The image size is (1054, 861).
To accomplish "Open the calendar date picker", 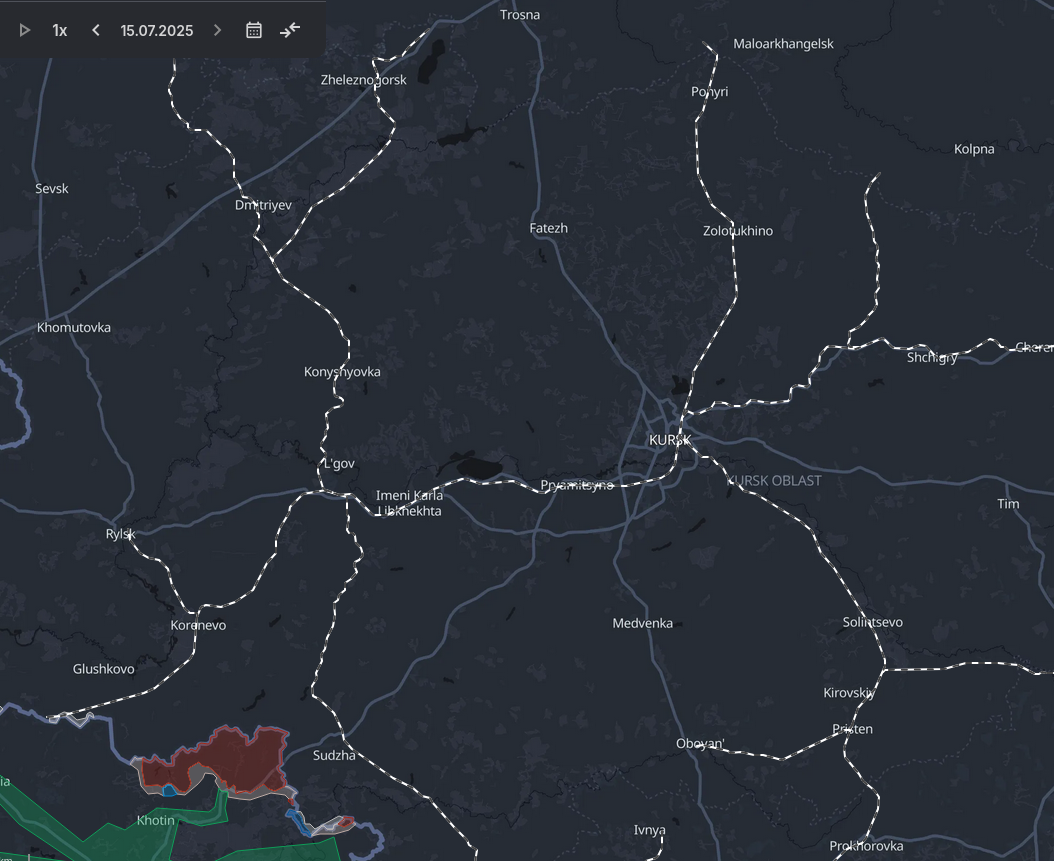I will (253, 30).
